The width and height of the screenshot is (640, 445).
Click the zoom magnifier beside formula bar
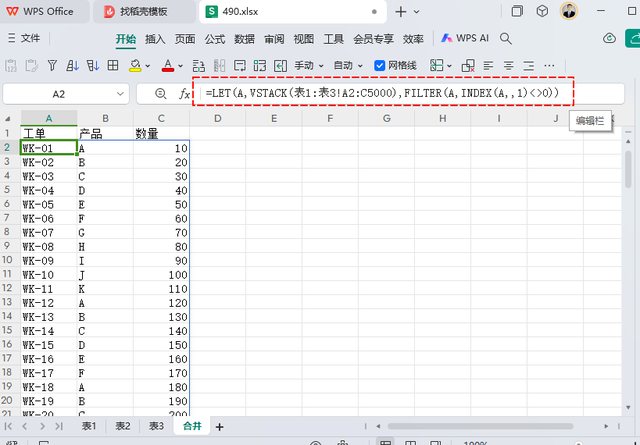(x=161, y=94)
